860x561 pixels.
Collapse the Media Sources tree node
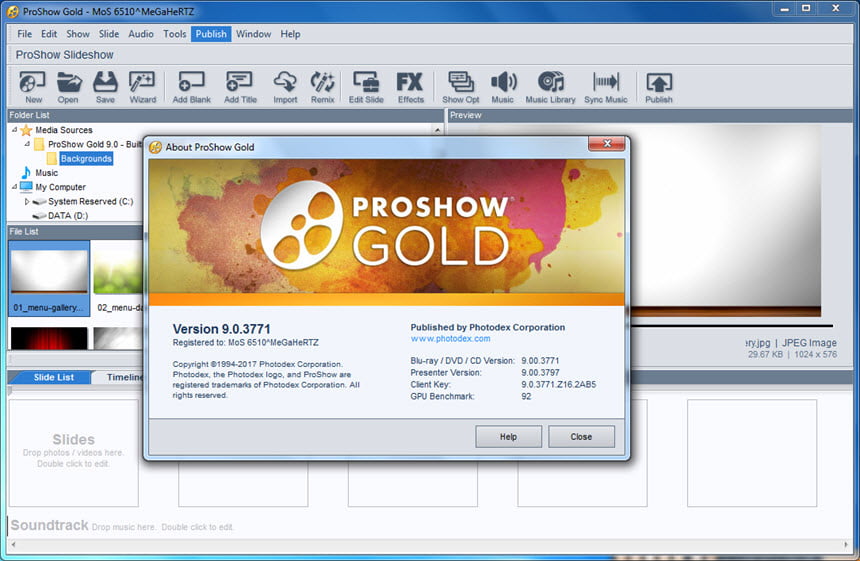pyautogui.click(x=14, y=130)
